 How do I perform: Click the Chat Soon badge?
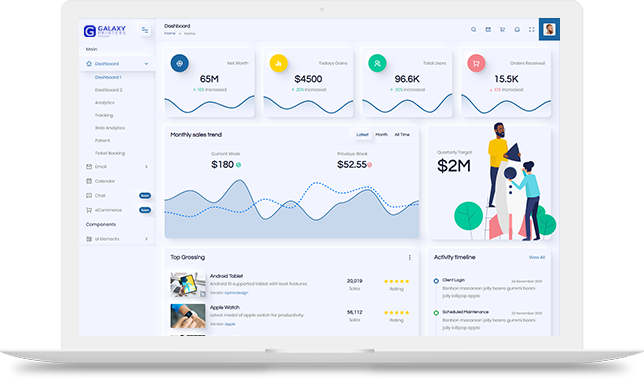coord(145,196)
